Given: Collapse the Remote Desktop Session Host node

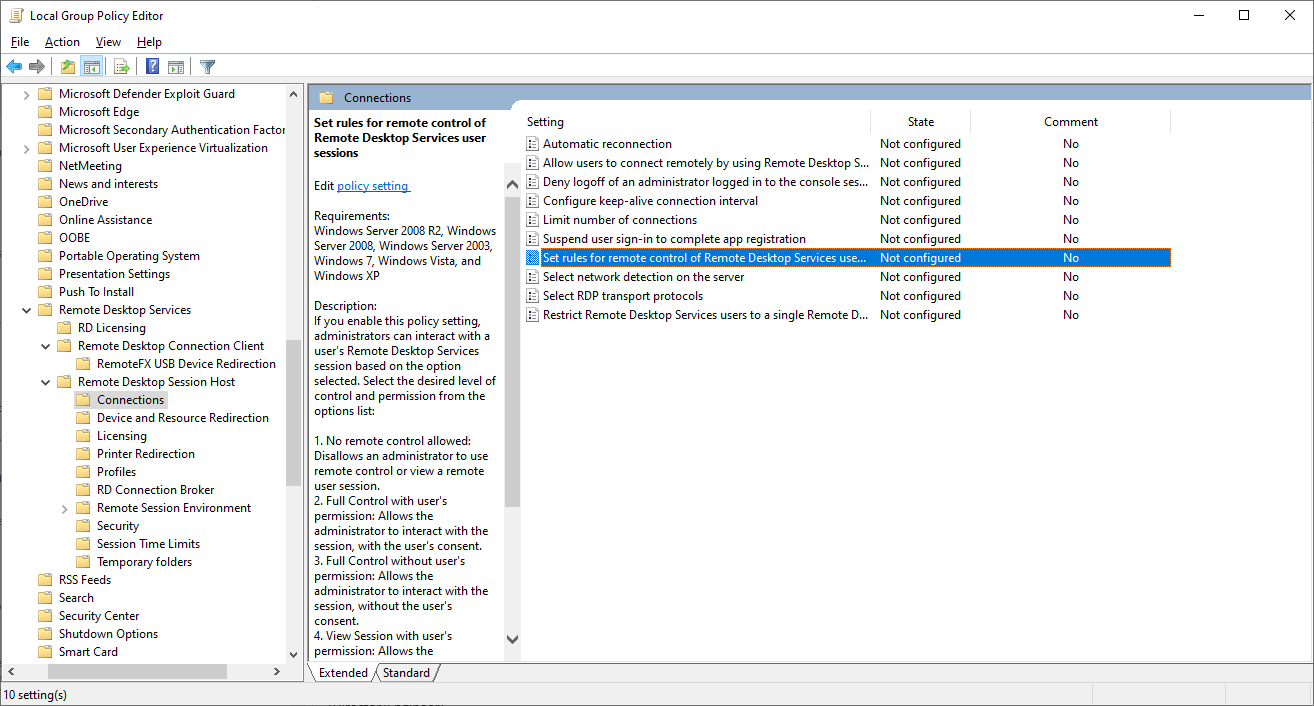Looking at the screenshot, I should click(46, 382).
